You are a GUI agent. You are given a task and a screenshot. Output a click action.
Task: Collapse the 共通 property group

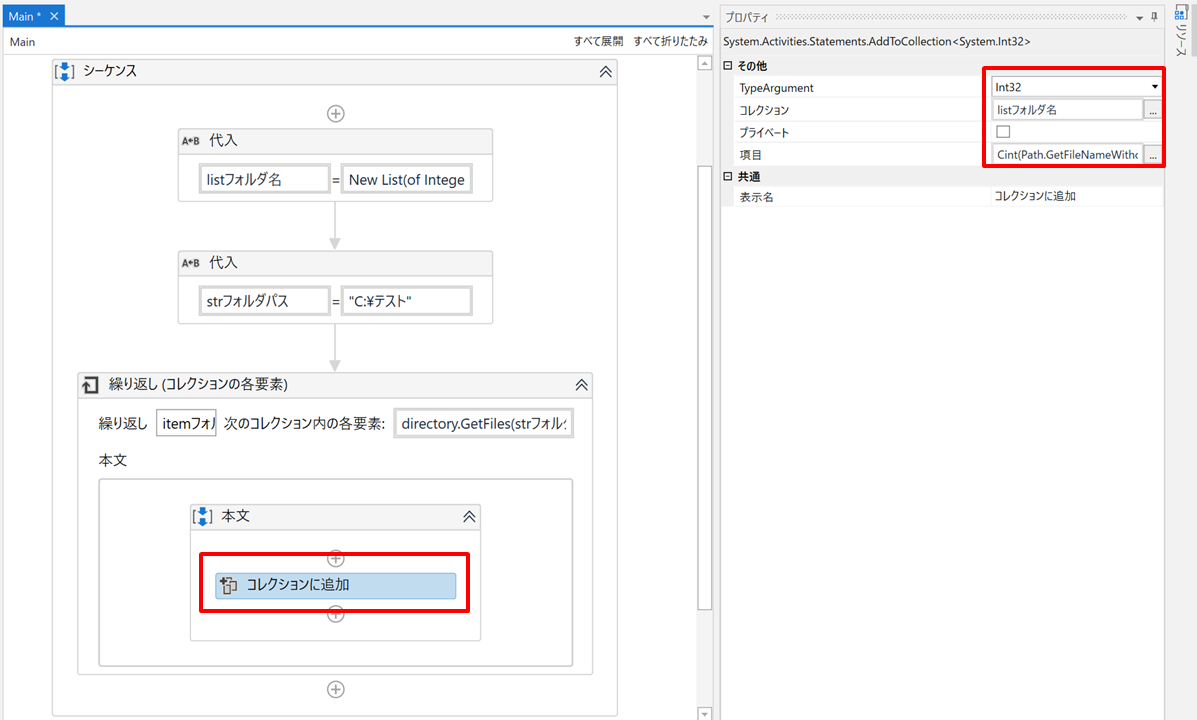pos(728,176)
